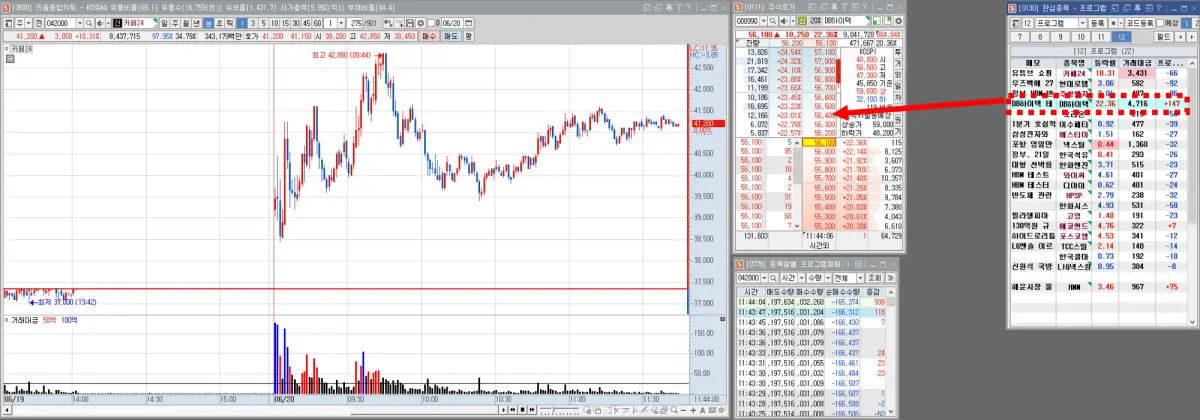Open the 시간 dropdown in 프로그램매매 window

click(802, 278)
